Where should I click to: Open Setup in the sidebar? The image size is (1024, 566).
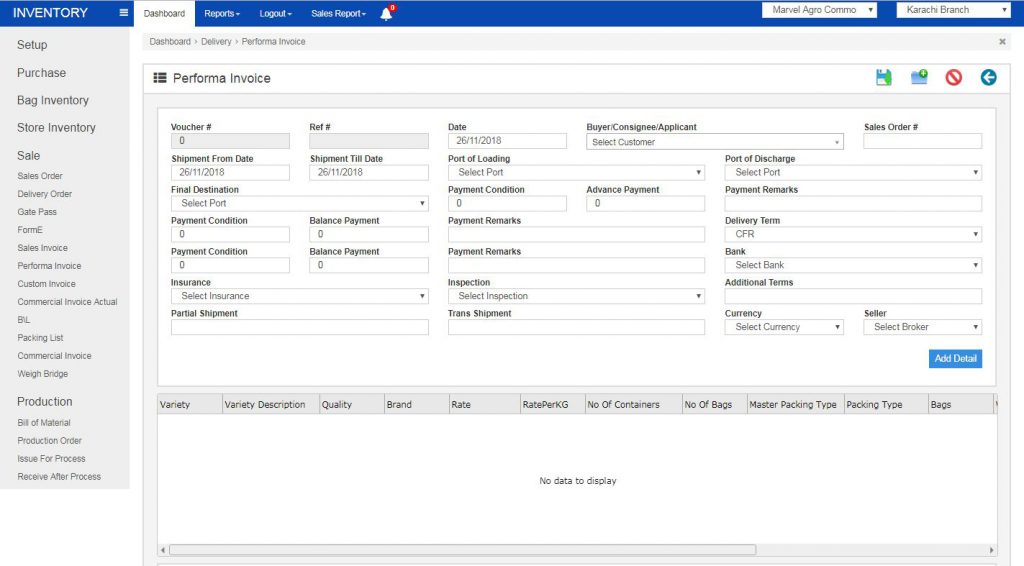pyautogui.click(x=32, y=45)
